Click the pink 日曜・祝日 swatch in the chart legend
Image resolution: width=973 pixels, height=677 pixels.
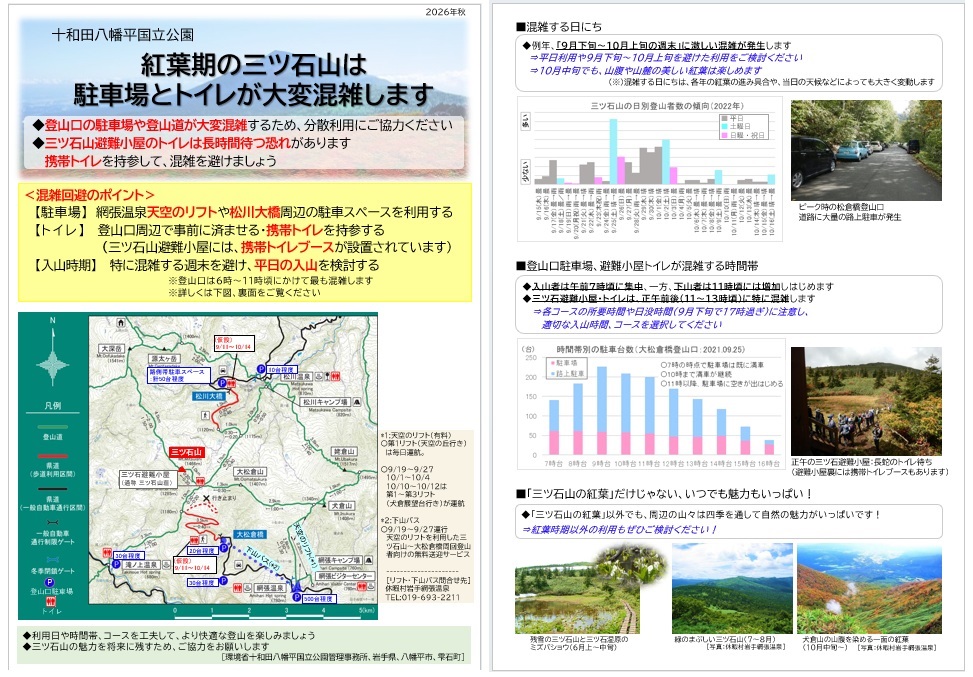[724, 135]
